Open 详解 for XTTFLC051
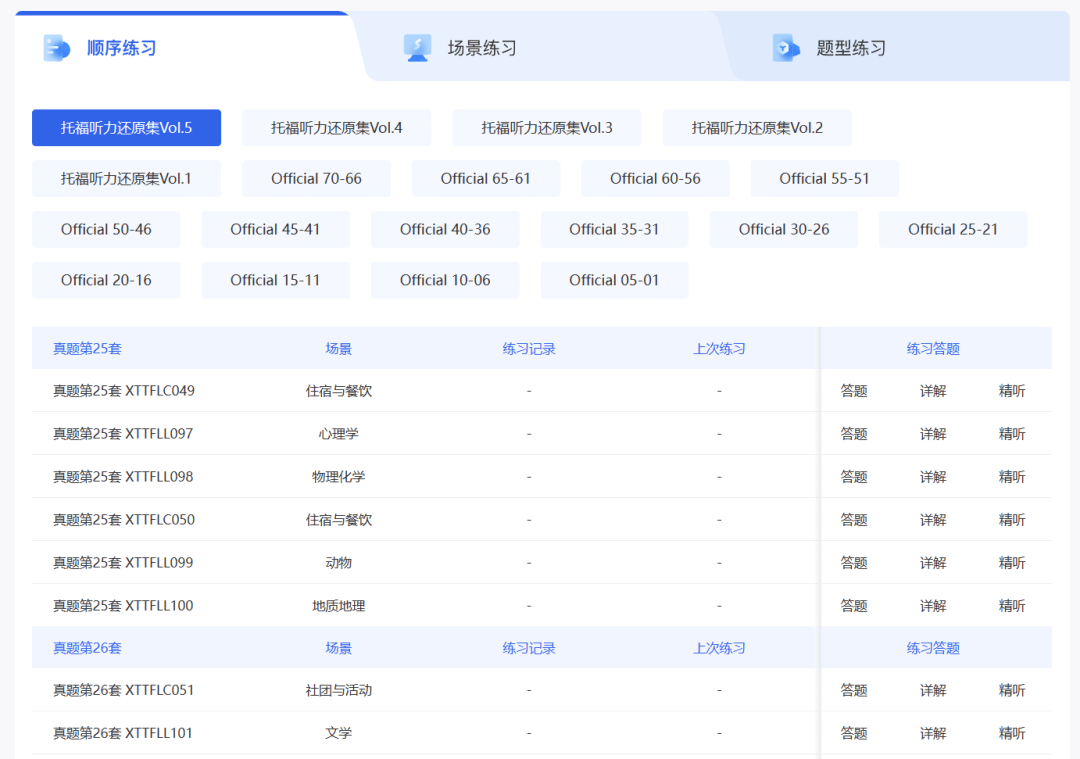1080x759 pixels. [x=933, y=690]
